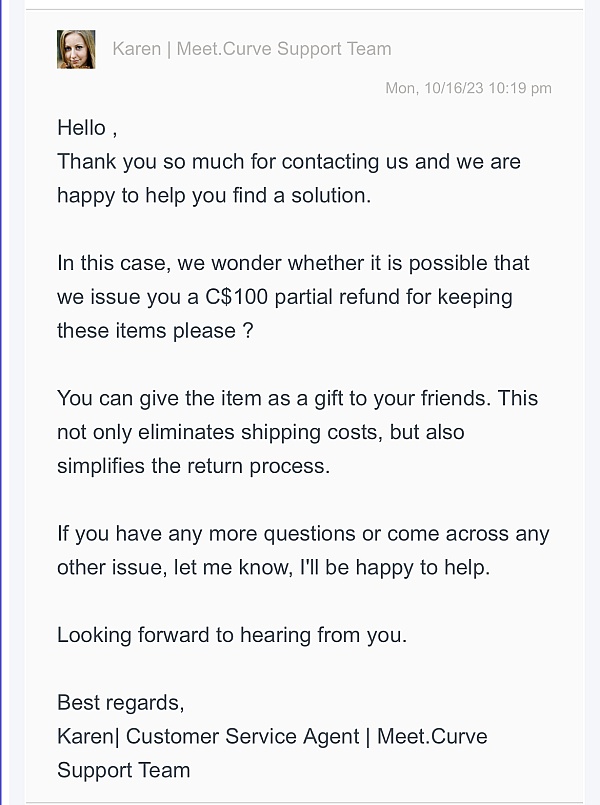The height and width of the screenshot is (805, 600).
Task: Click "Karen| Customer Service Agent" signature line
Action: 208,737
